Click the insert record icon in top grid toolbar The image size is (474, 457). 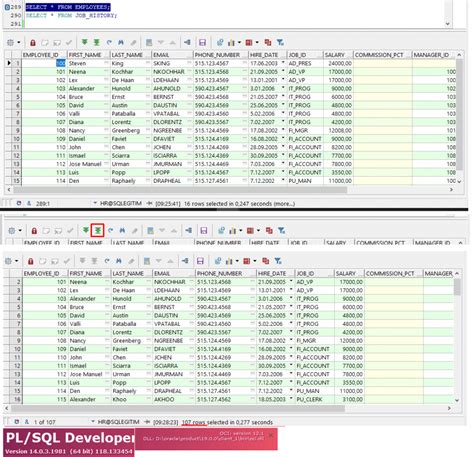45,43
